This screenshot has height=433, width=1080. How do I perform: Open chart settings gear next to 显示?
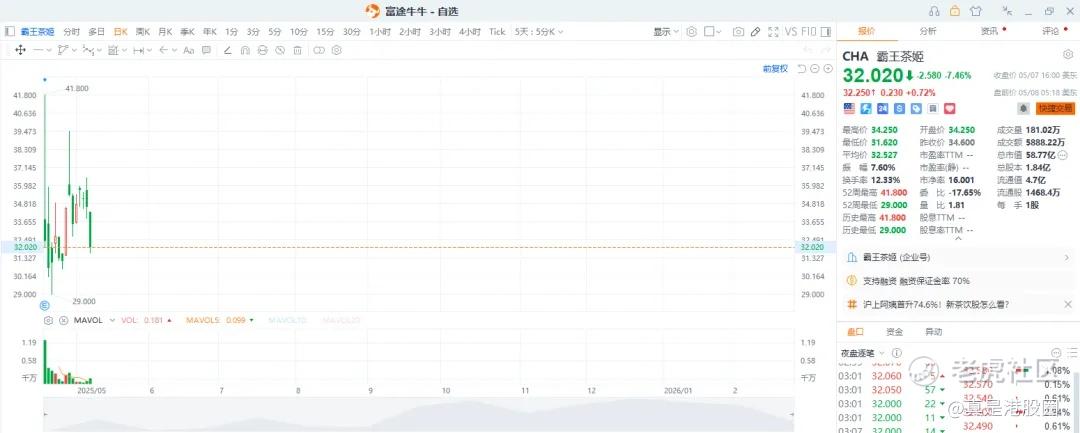(x=692, y=32)
